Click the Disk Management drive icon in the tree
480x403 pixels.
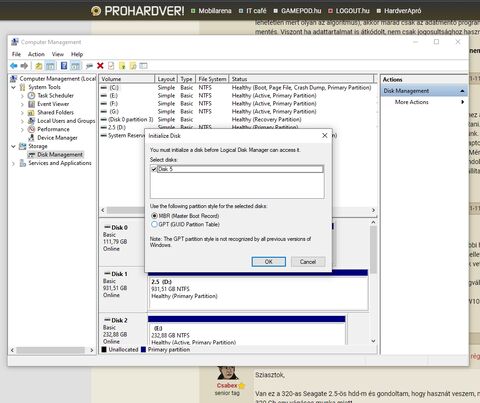(31, 155)
